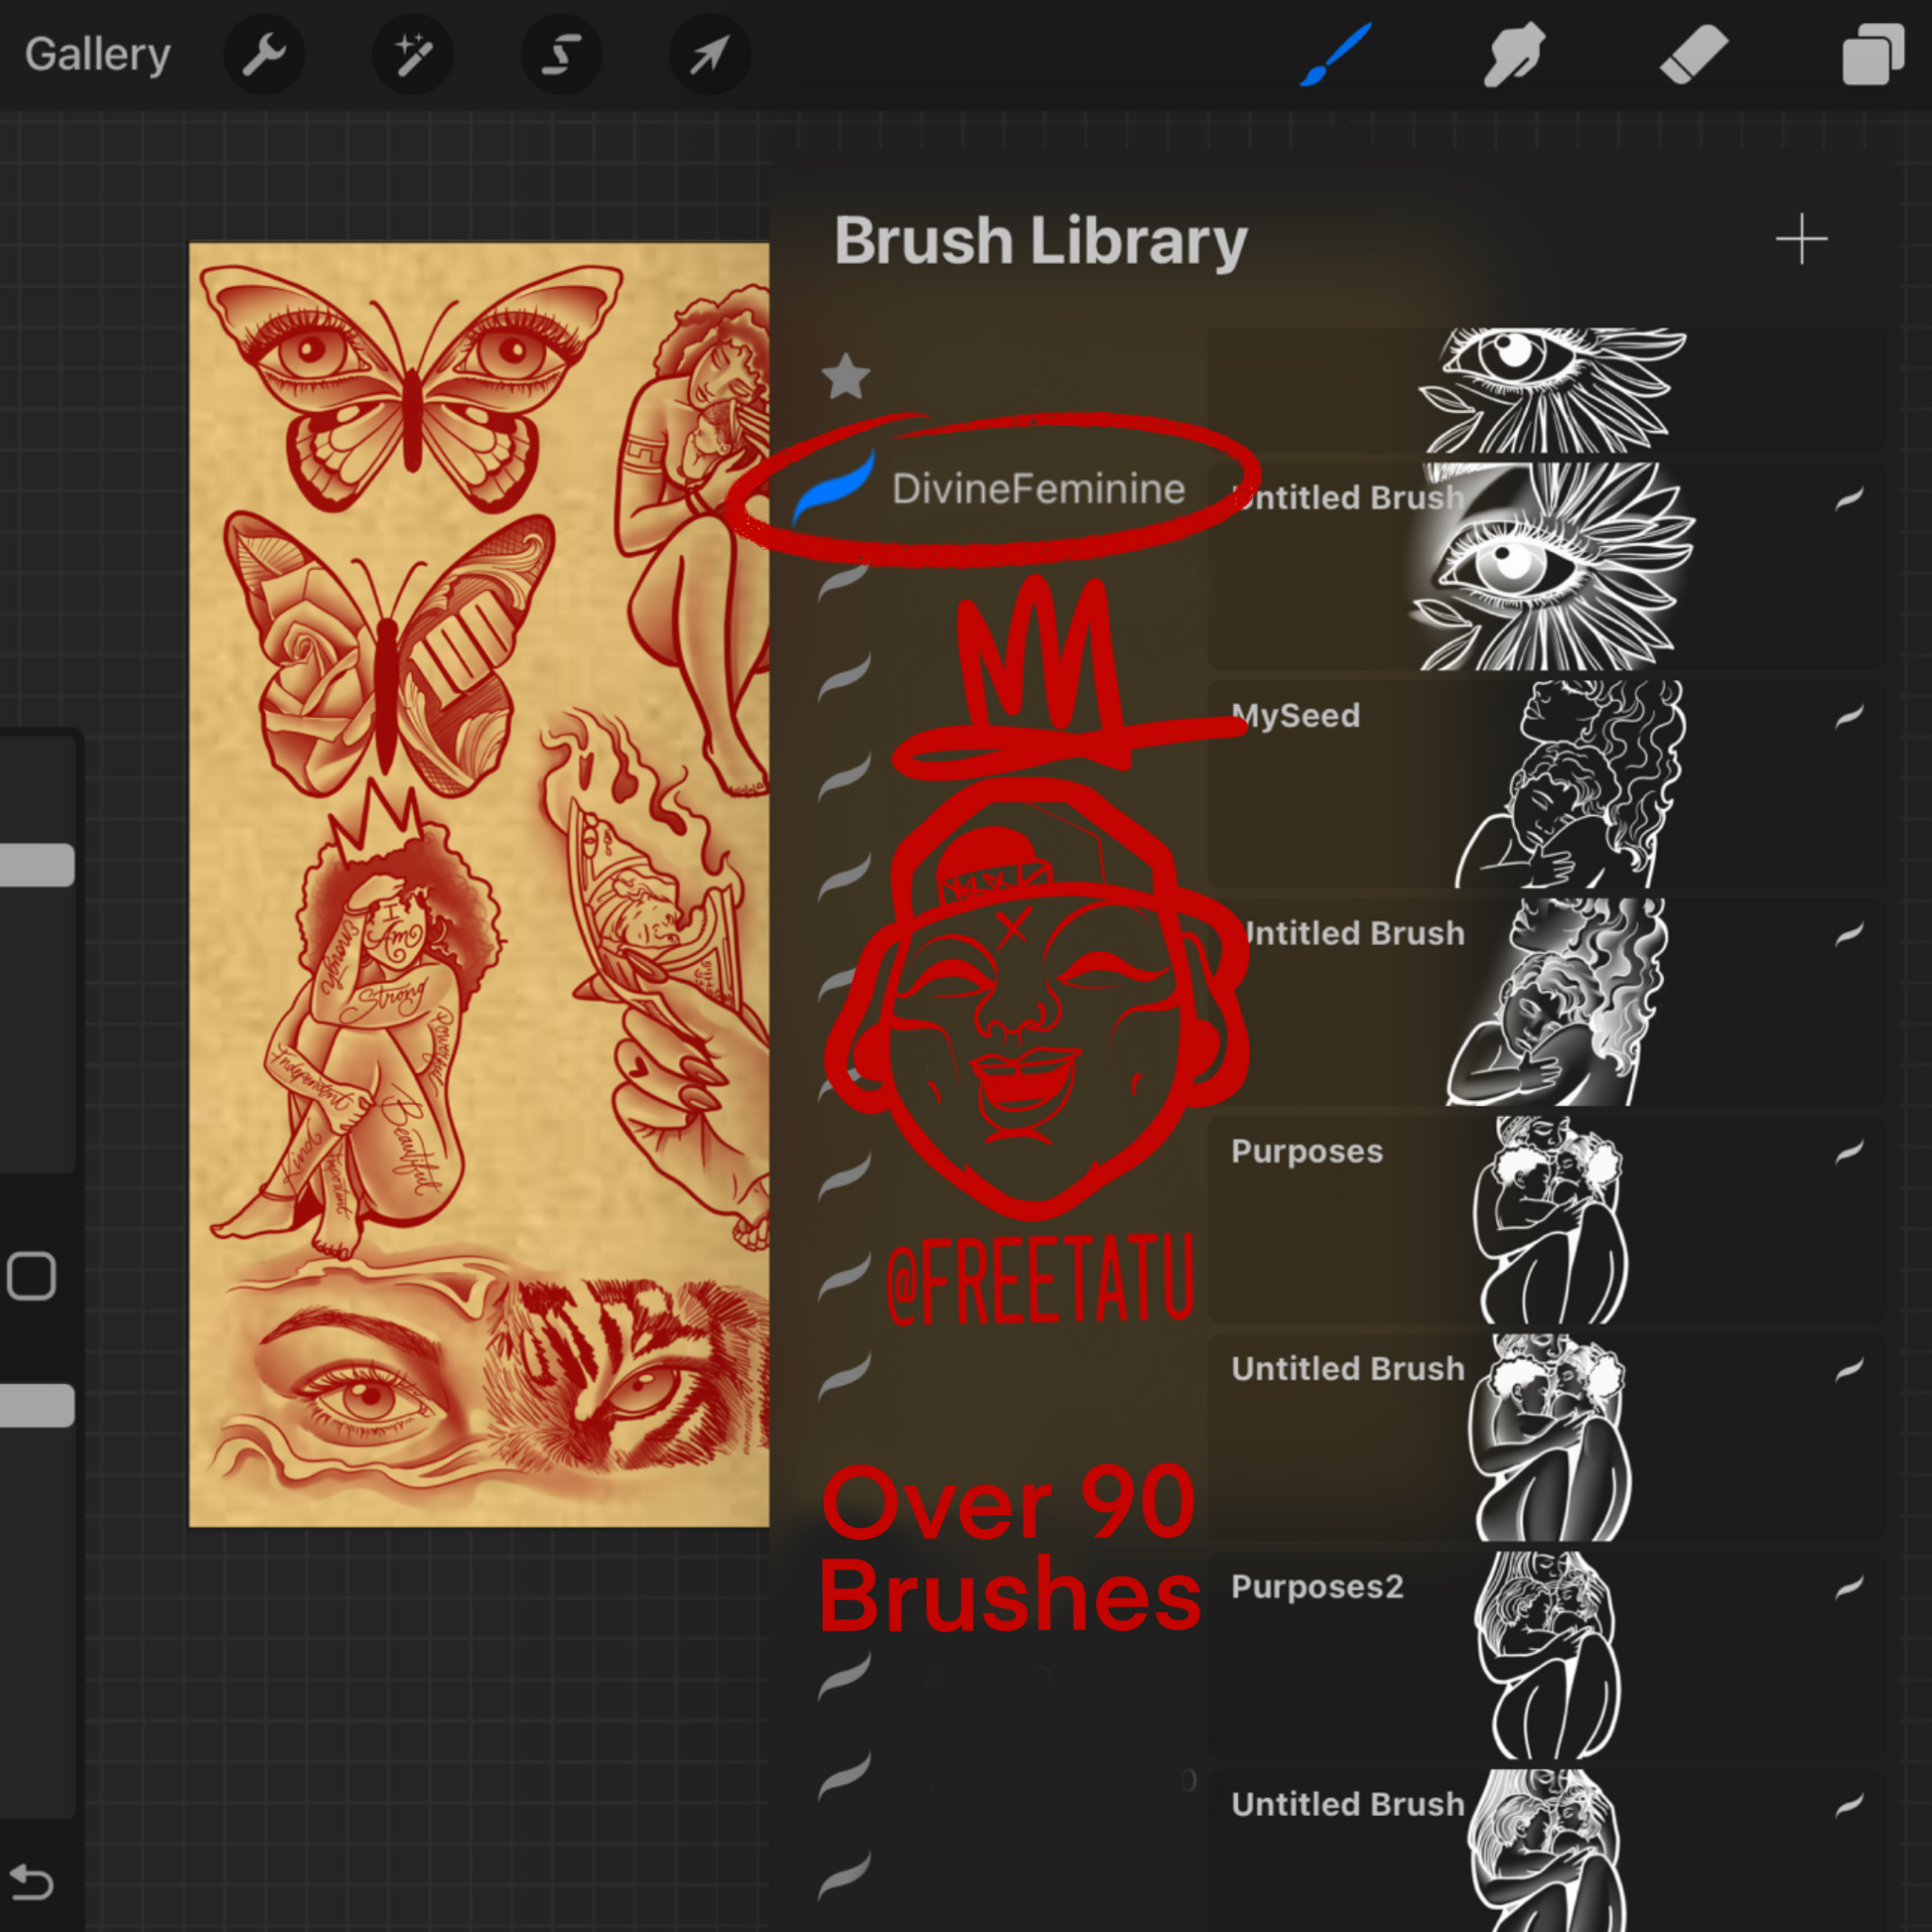Screen dimensions: 1932x1932
Task: Tap the Undo arrow in sidebar
Action: tap(32, 1883)
